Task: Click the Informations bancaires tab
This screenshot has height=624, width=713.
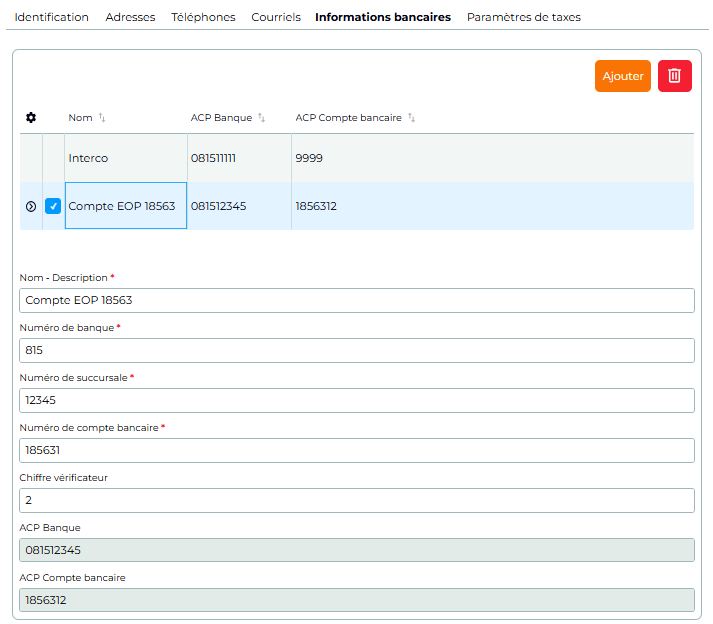Action: [383, 17]
